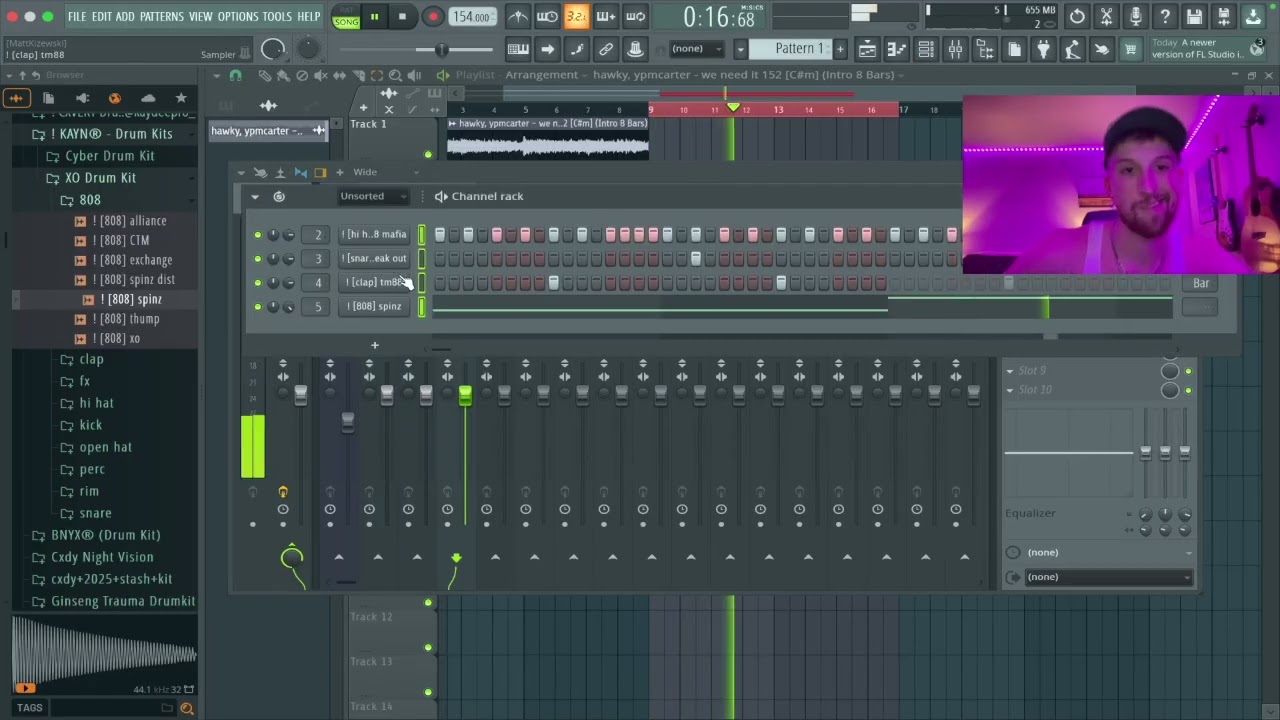Screen dimensions: 1280x720
Task: Toggle the metronome icon
Action: point(518,16)
